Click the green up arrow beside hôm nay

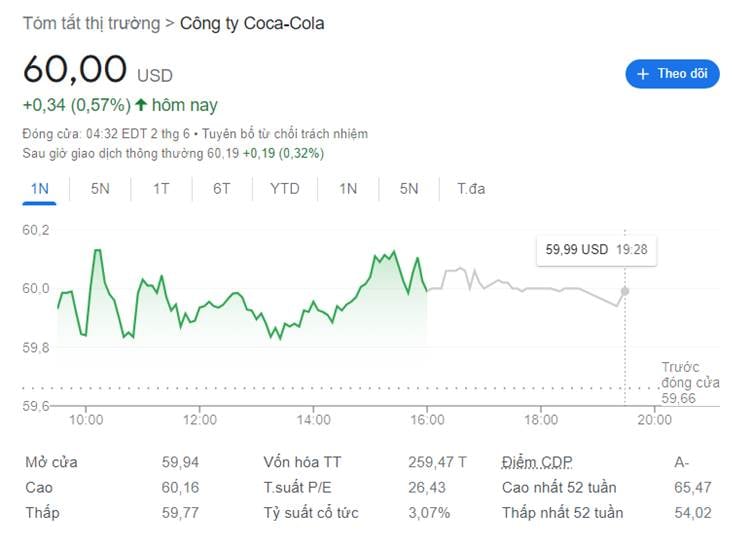click(x=141, y=105)
